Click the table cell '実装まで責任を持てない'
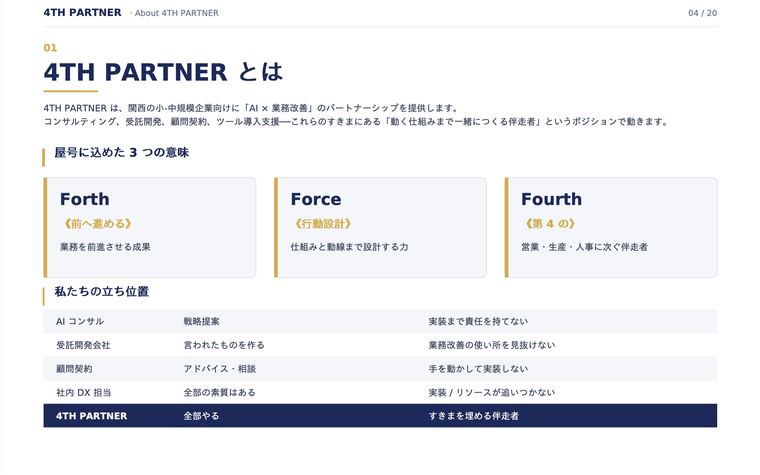Image resolution: width=760 pixels, height=475 pixels. (x=478, y=321)
